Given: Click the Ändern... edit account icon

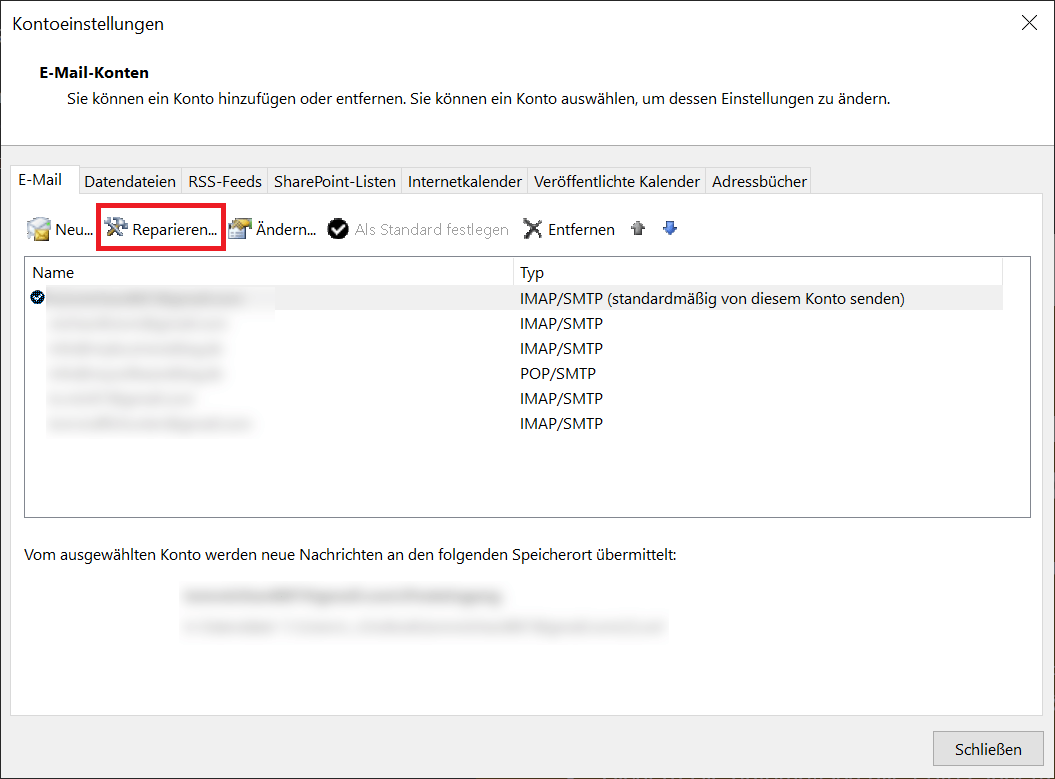Looking at the screenshot, I should (x=240, y=229).
